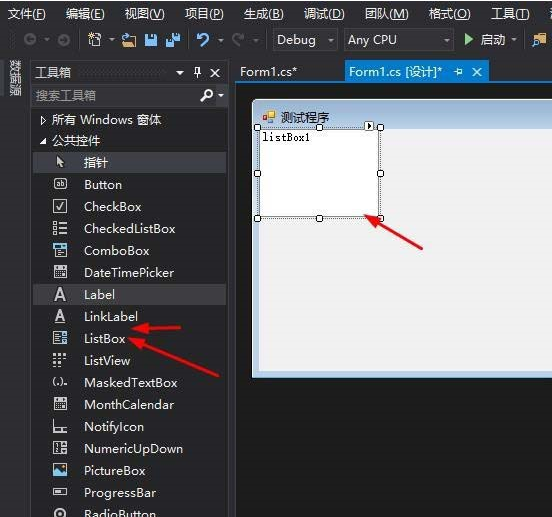Image resolution: width=552 pixels, height=517 pixels.
Task: Click the Save All icon
Action: tap(173, 40)
